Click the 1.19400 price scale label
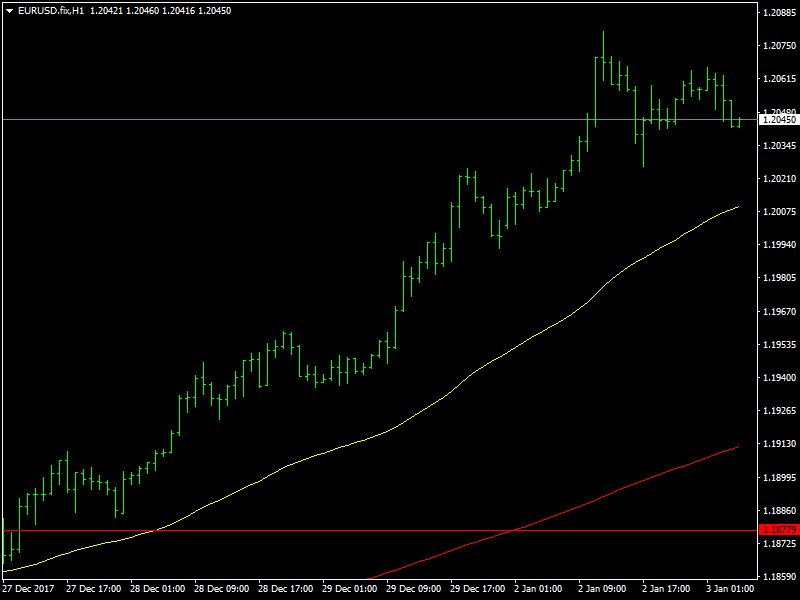 pyautogui.click(x=779, y=378)
